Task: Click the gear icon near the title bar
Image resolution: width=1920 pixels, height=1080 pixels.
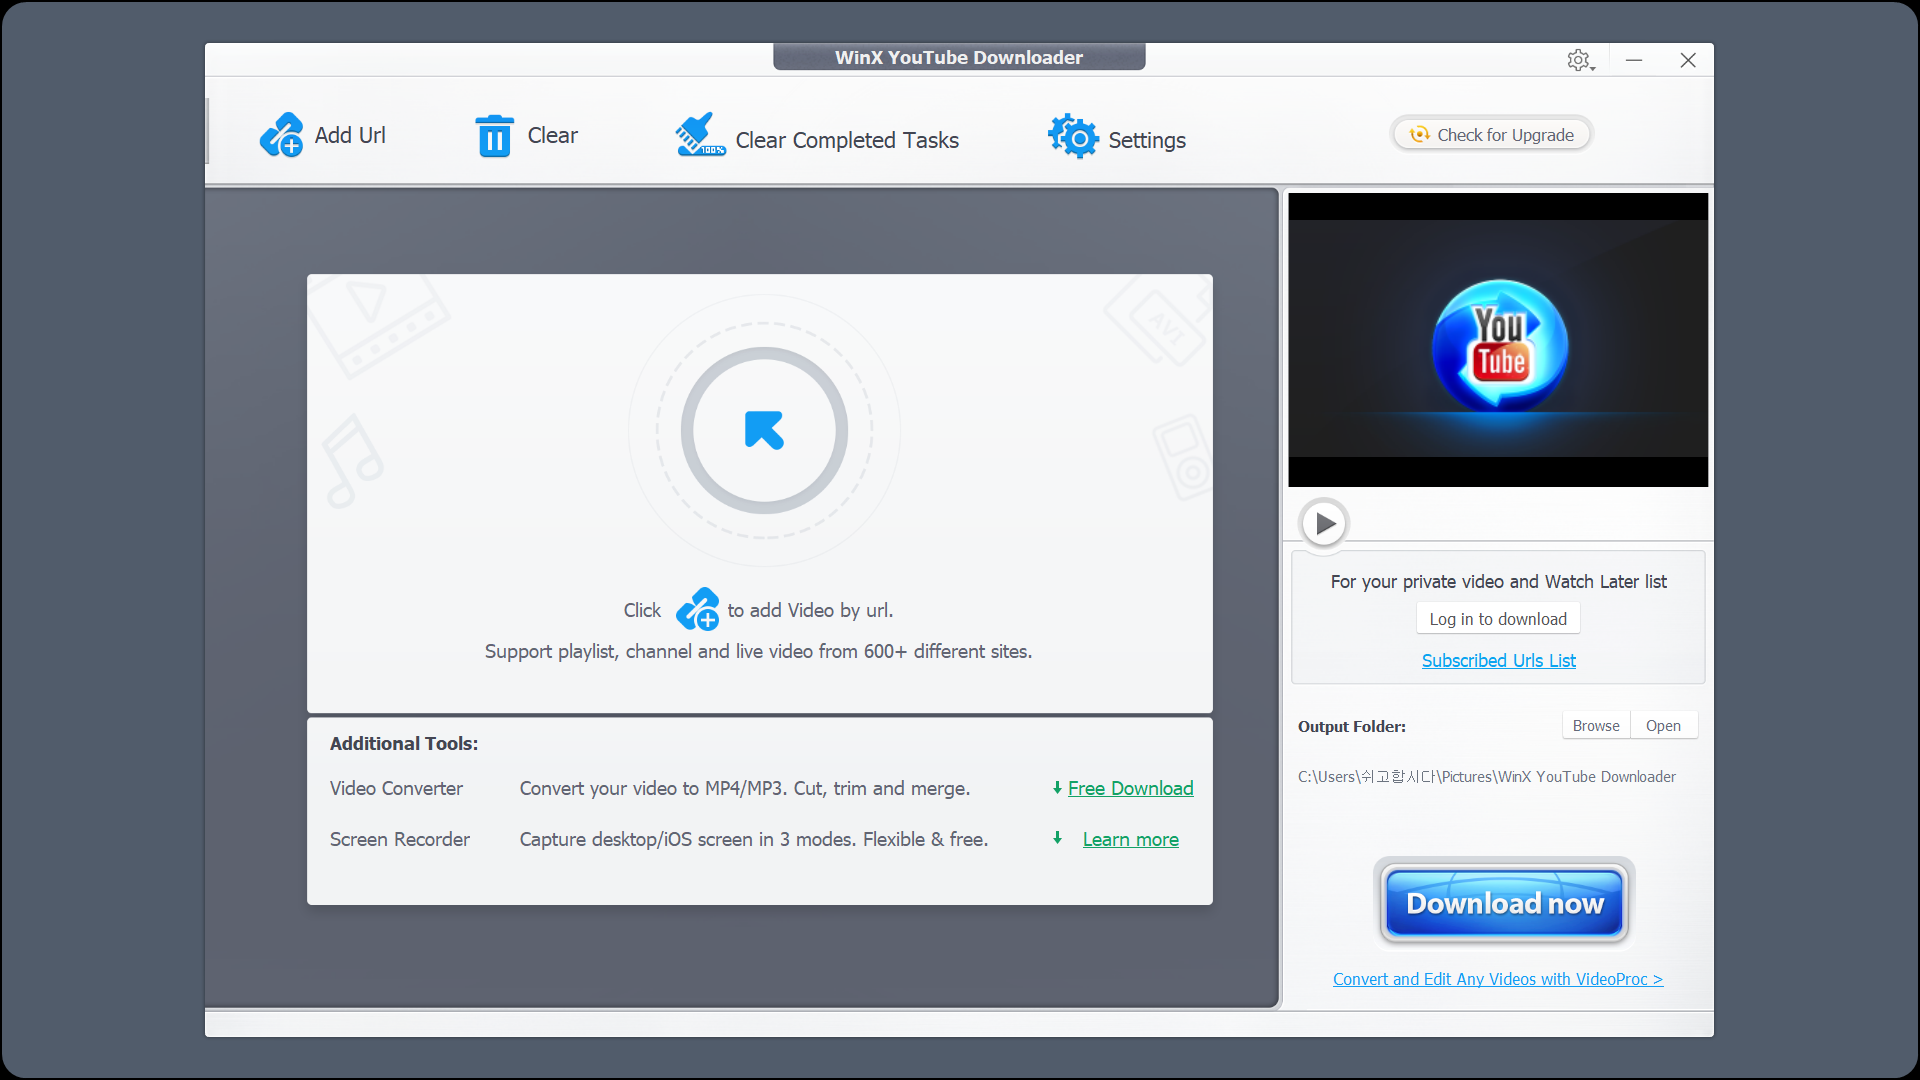Action: [x=1578, y=60]
